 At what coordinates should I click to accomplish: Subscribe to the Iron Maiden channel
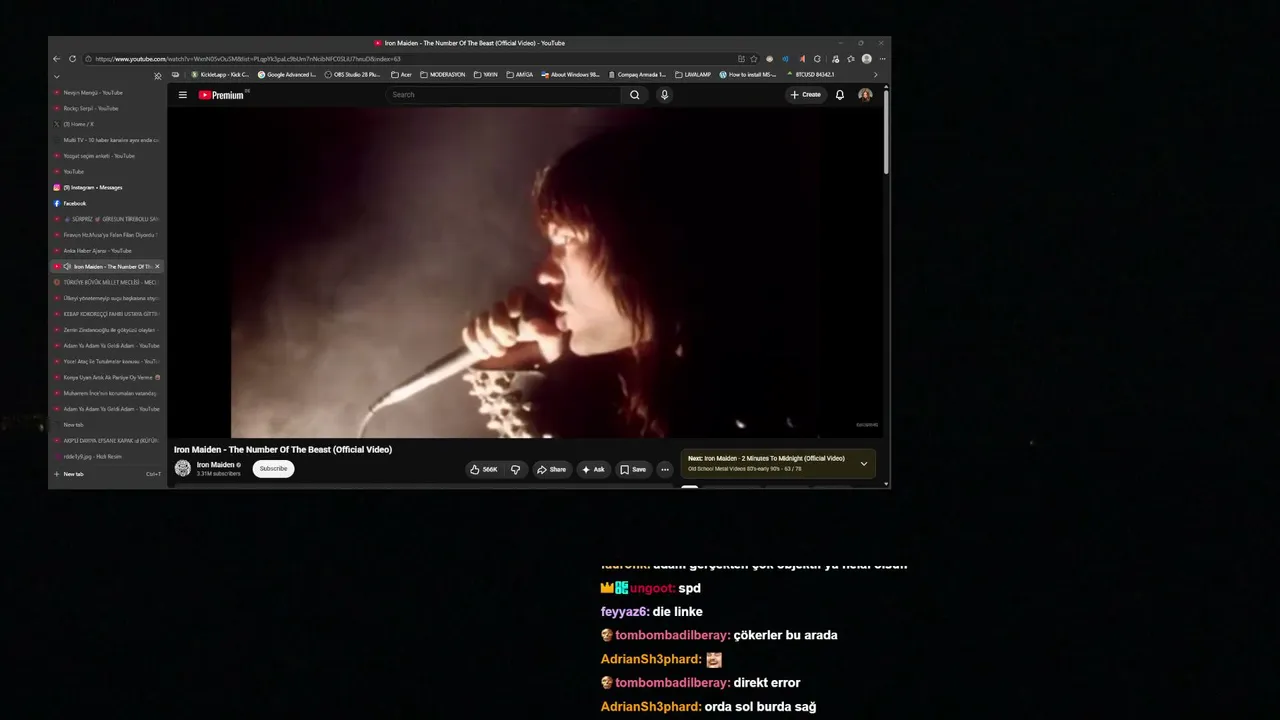coord(273,469)
